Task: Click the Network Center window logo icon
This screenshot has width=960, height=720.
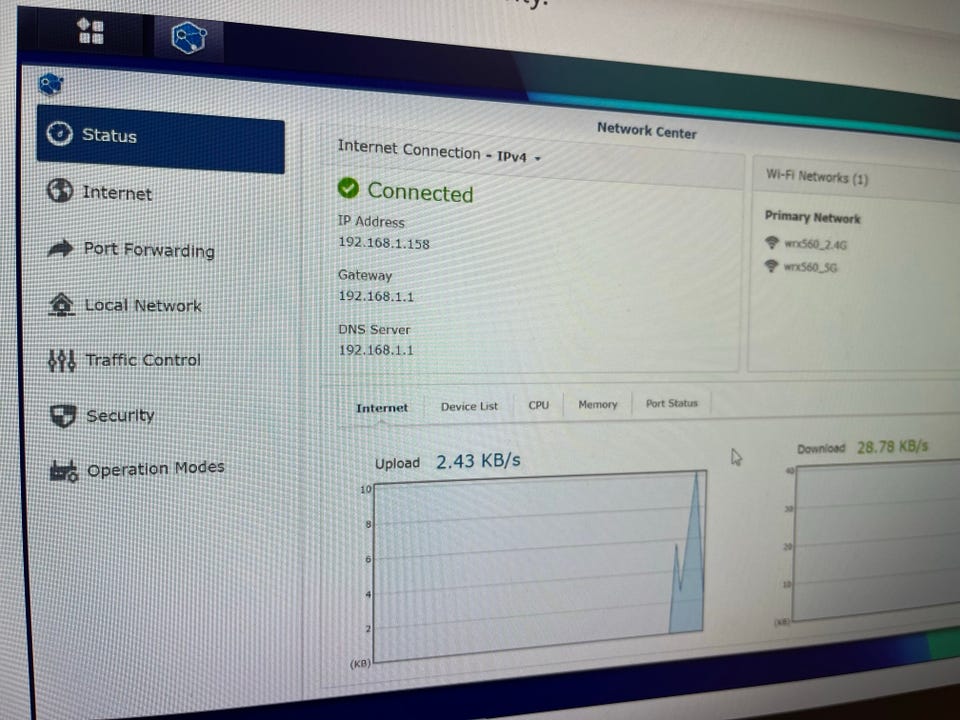Action: (50, 84)
